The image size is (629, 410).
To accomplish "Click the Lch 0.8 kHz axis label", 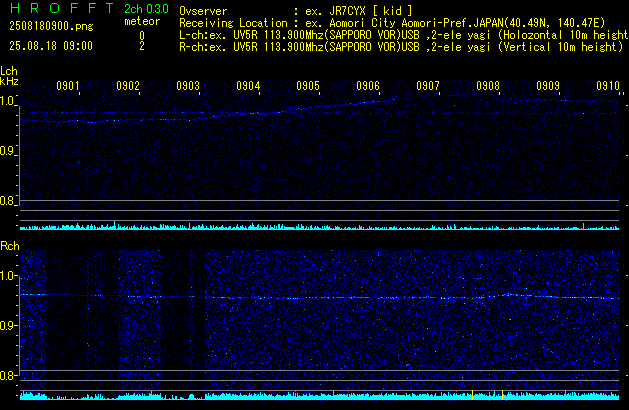I will click(x=7, y=201).
